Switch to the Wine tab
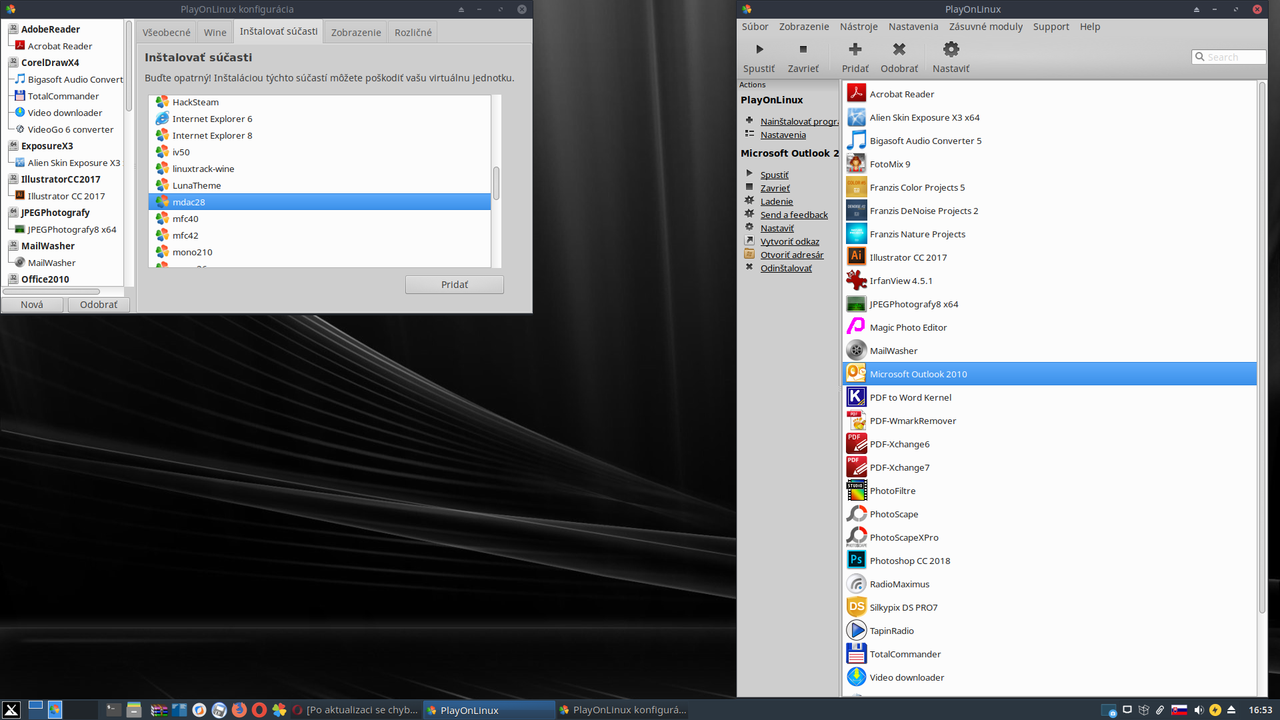 tap(215, 32)
